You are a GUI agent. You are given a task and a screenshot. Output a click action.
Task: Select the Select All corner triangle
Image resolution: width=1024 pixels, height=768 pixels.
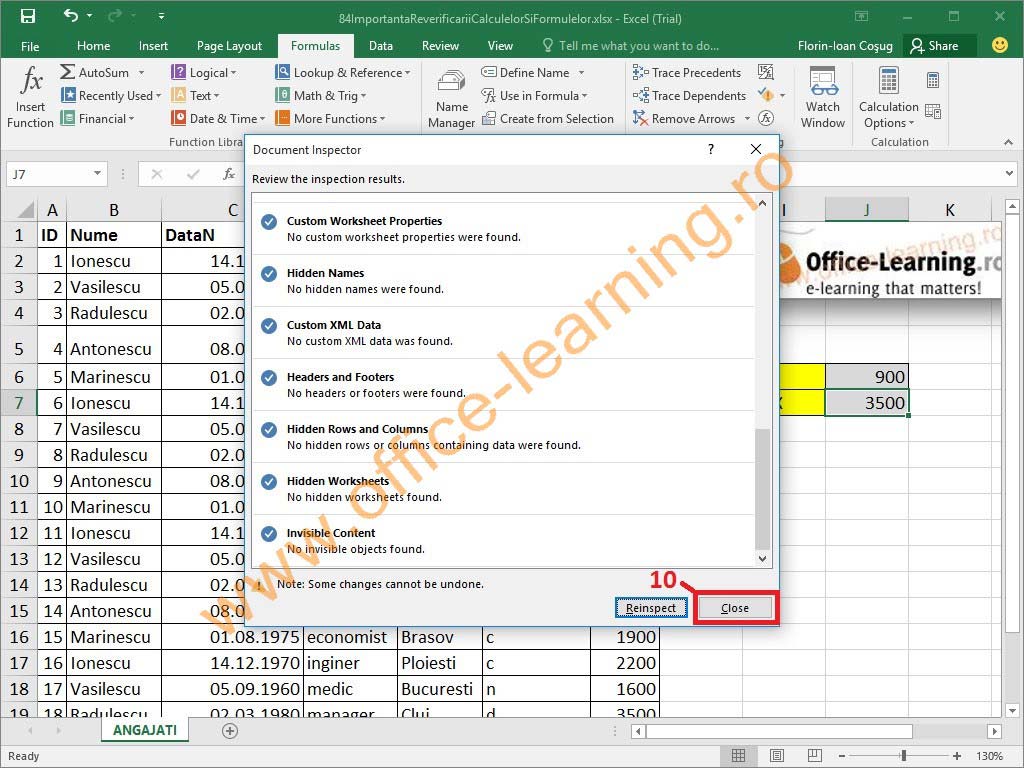[25, 210]
